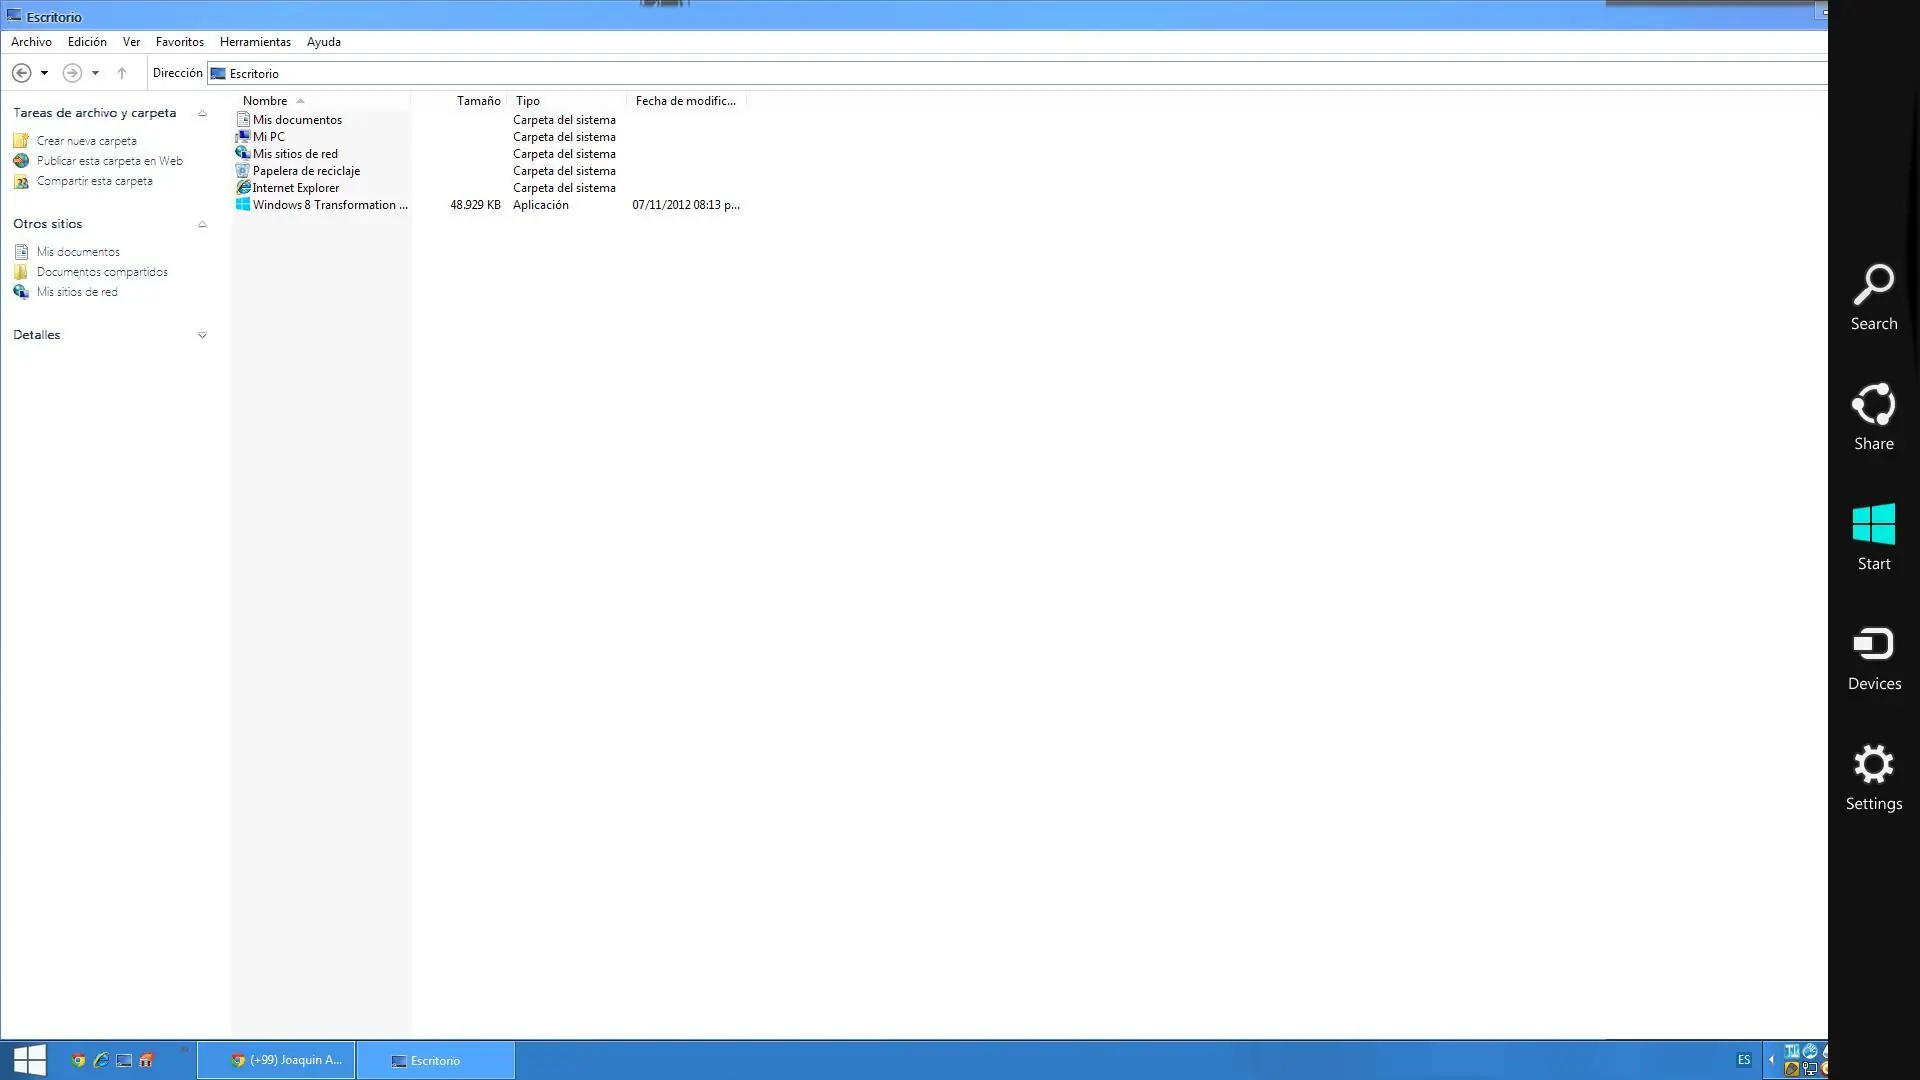Viewport: 1920px width, 1080px height.
Task: Open Mis documentos under Otros sitios
Action: coord(78,252)
